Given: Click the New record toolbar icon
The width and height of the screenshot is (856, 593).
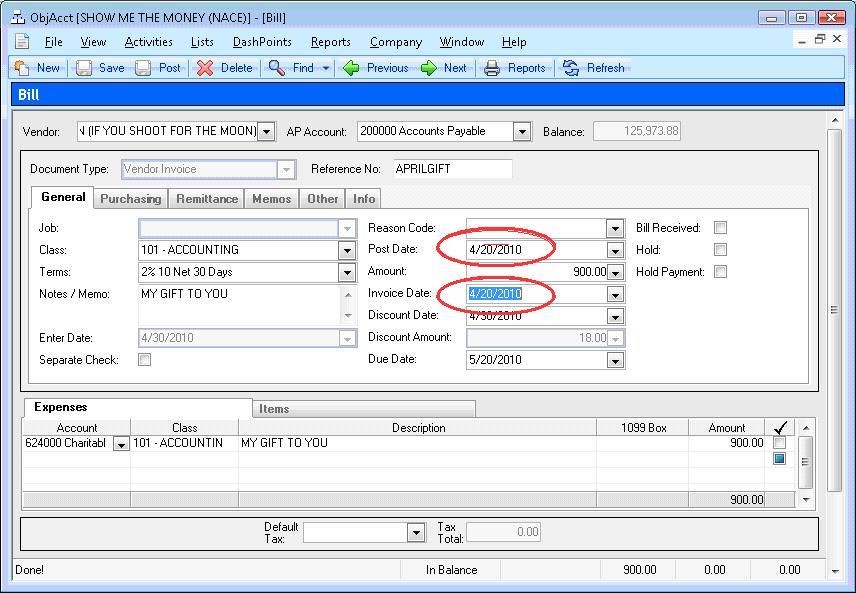Looking at the screenshot, I should point(21,68).
